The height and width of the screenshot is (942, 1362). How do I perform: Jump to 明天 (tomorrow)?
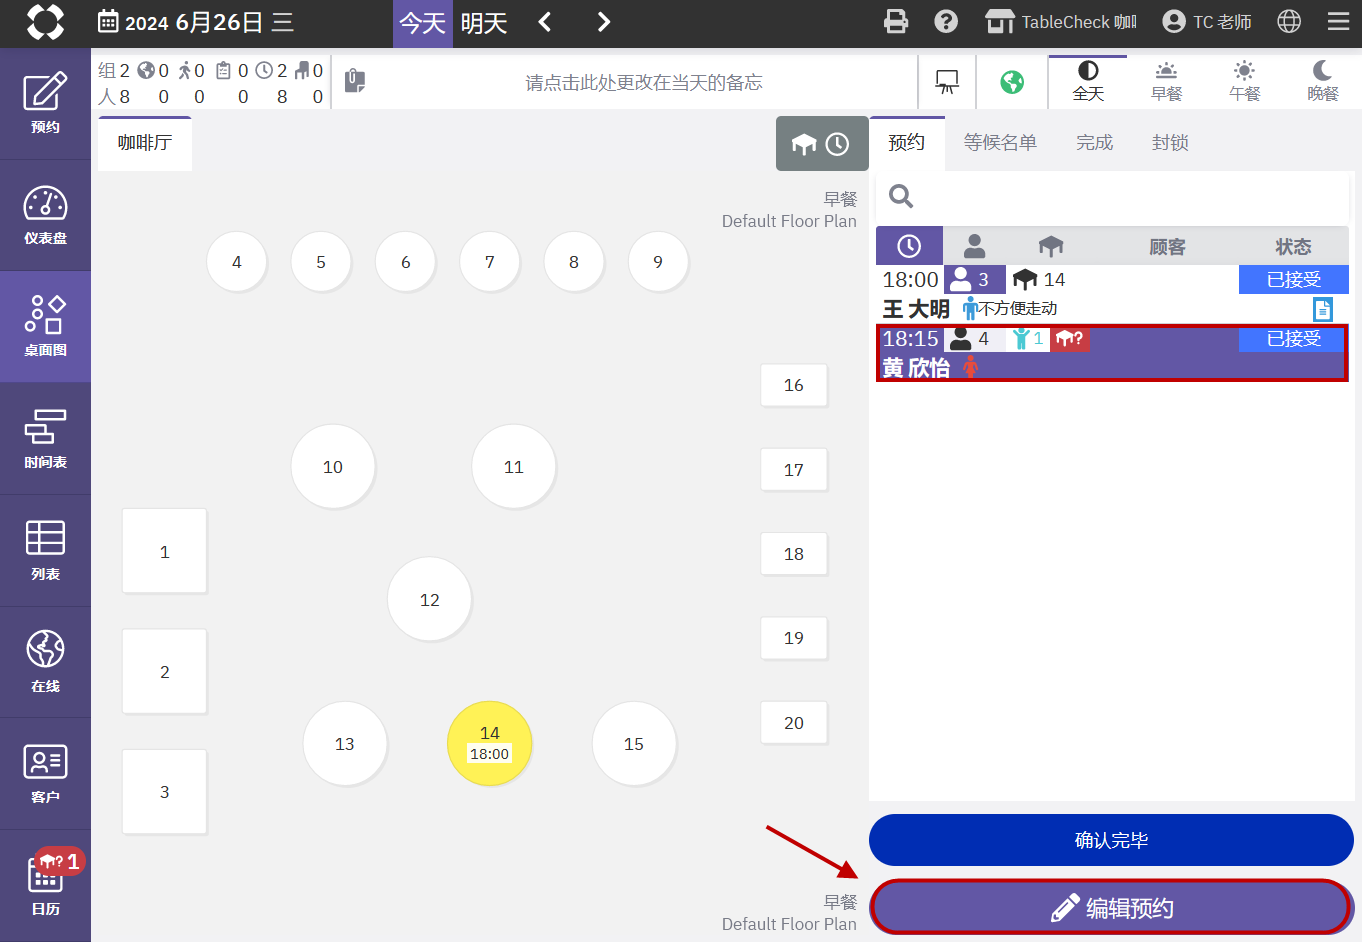point(484,23)
